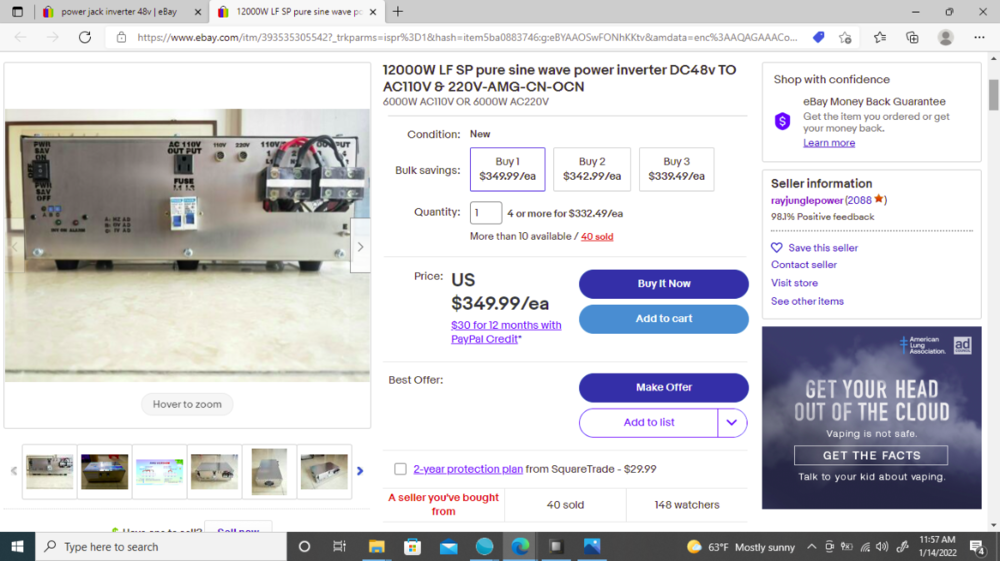Switch to power jack inverter 48v tab

click(119, 11)
